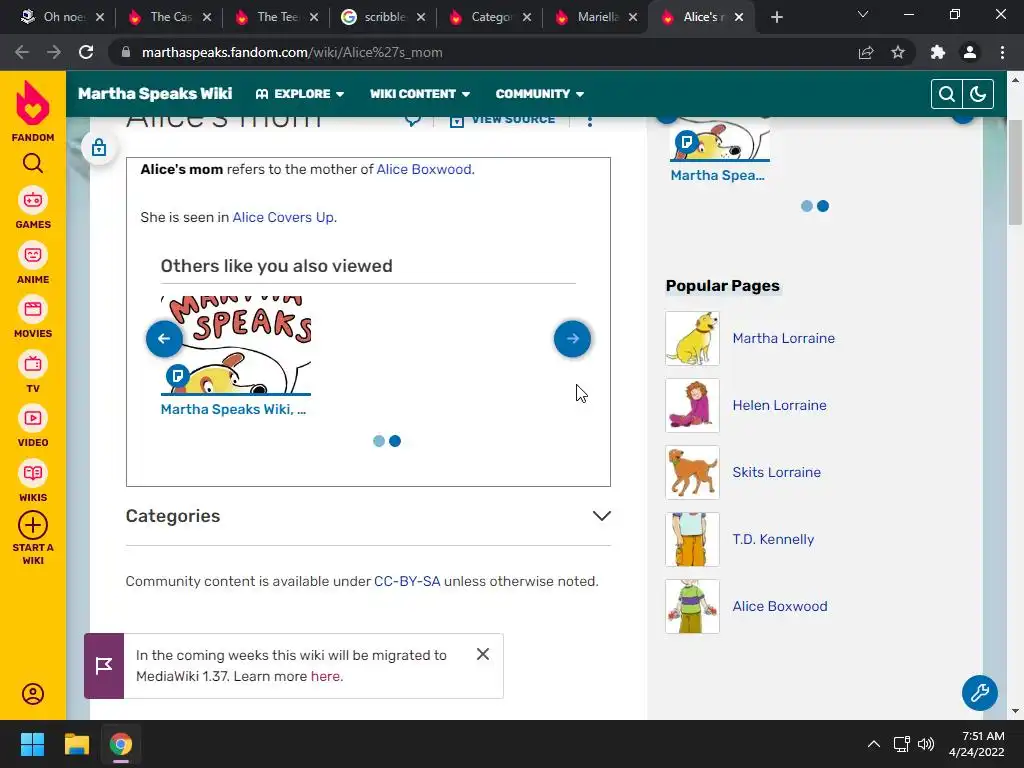Click View Source button
1024x768 pixels.
pos(503,120)
